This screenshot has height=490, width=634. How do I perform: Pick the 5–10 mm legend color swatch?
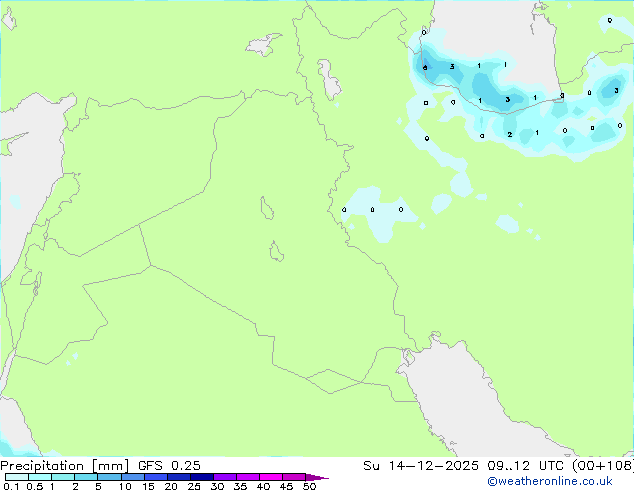[110, 477]
